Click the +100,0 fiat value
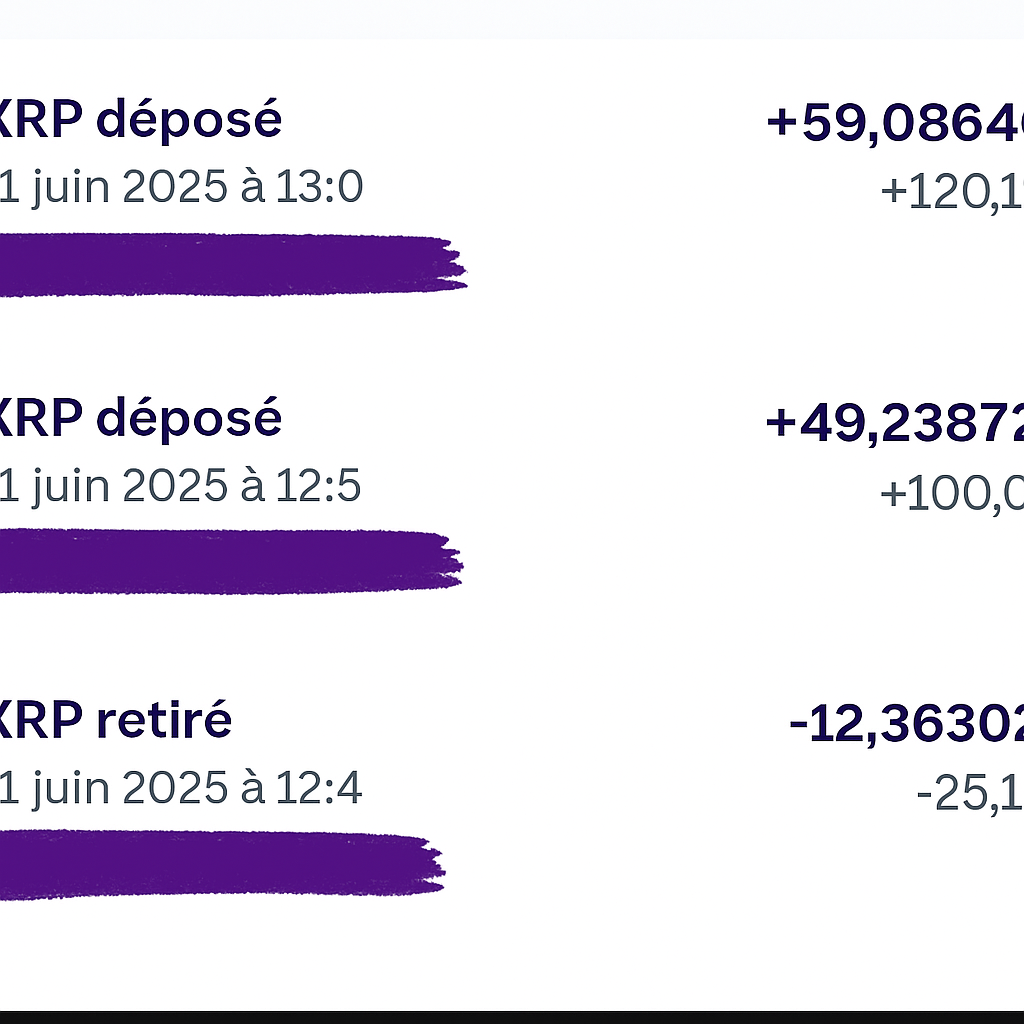Image resolution: width=1024 pixels, height=1024 pixels. [952, 494]
